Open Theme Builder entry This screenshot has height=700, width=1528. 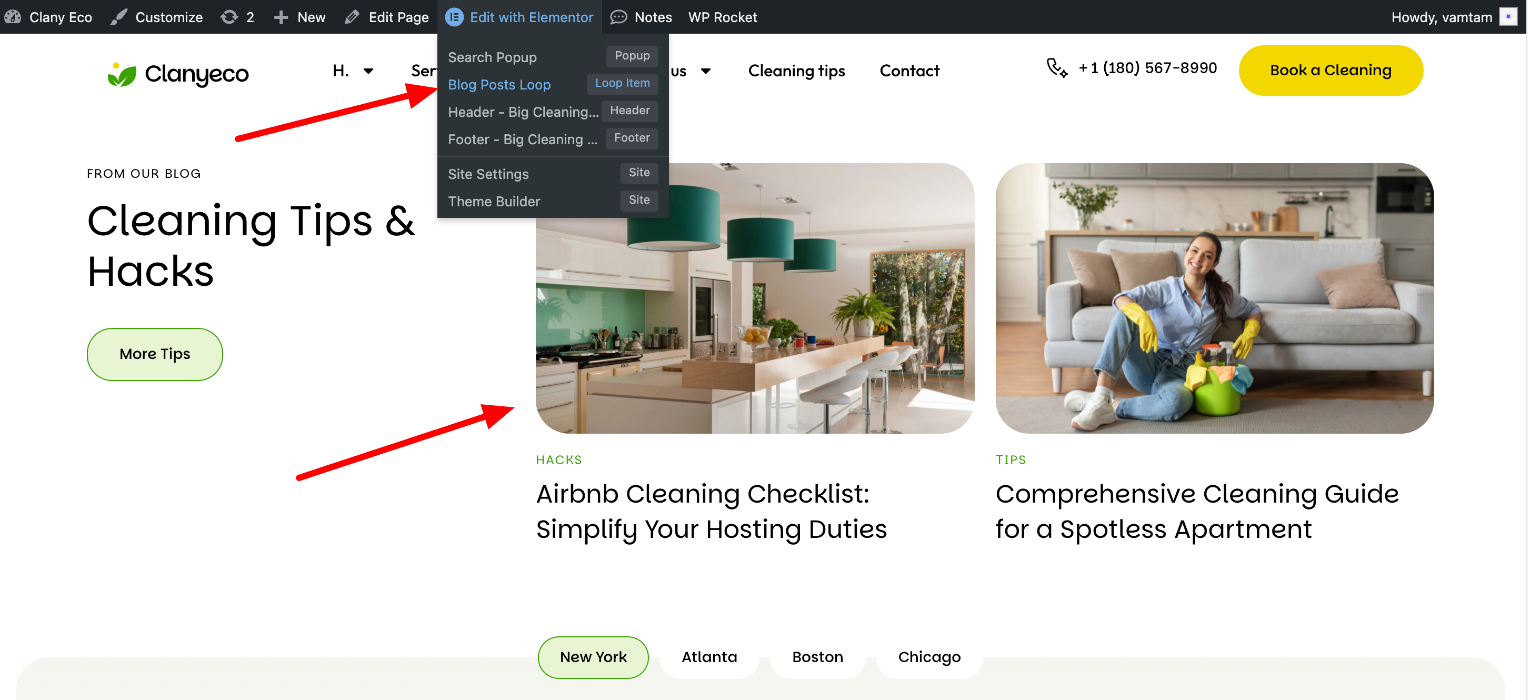(x=494, y=201)
